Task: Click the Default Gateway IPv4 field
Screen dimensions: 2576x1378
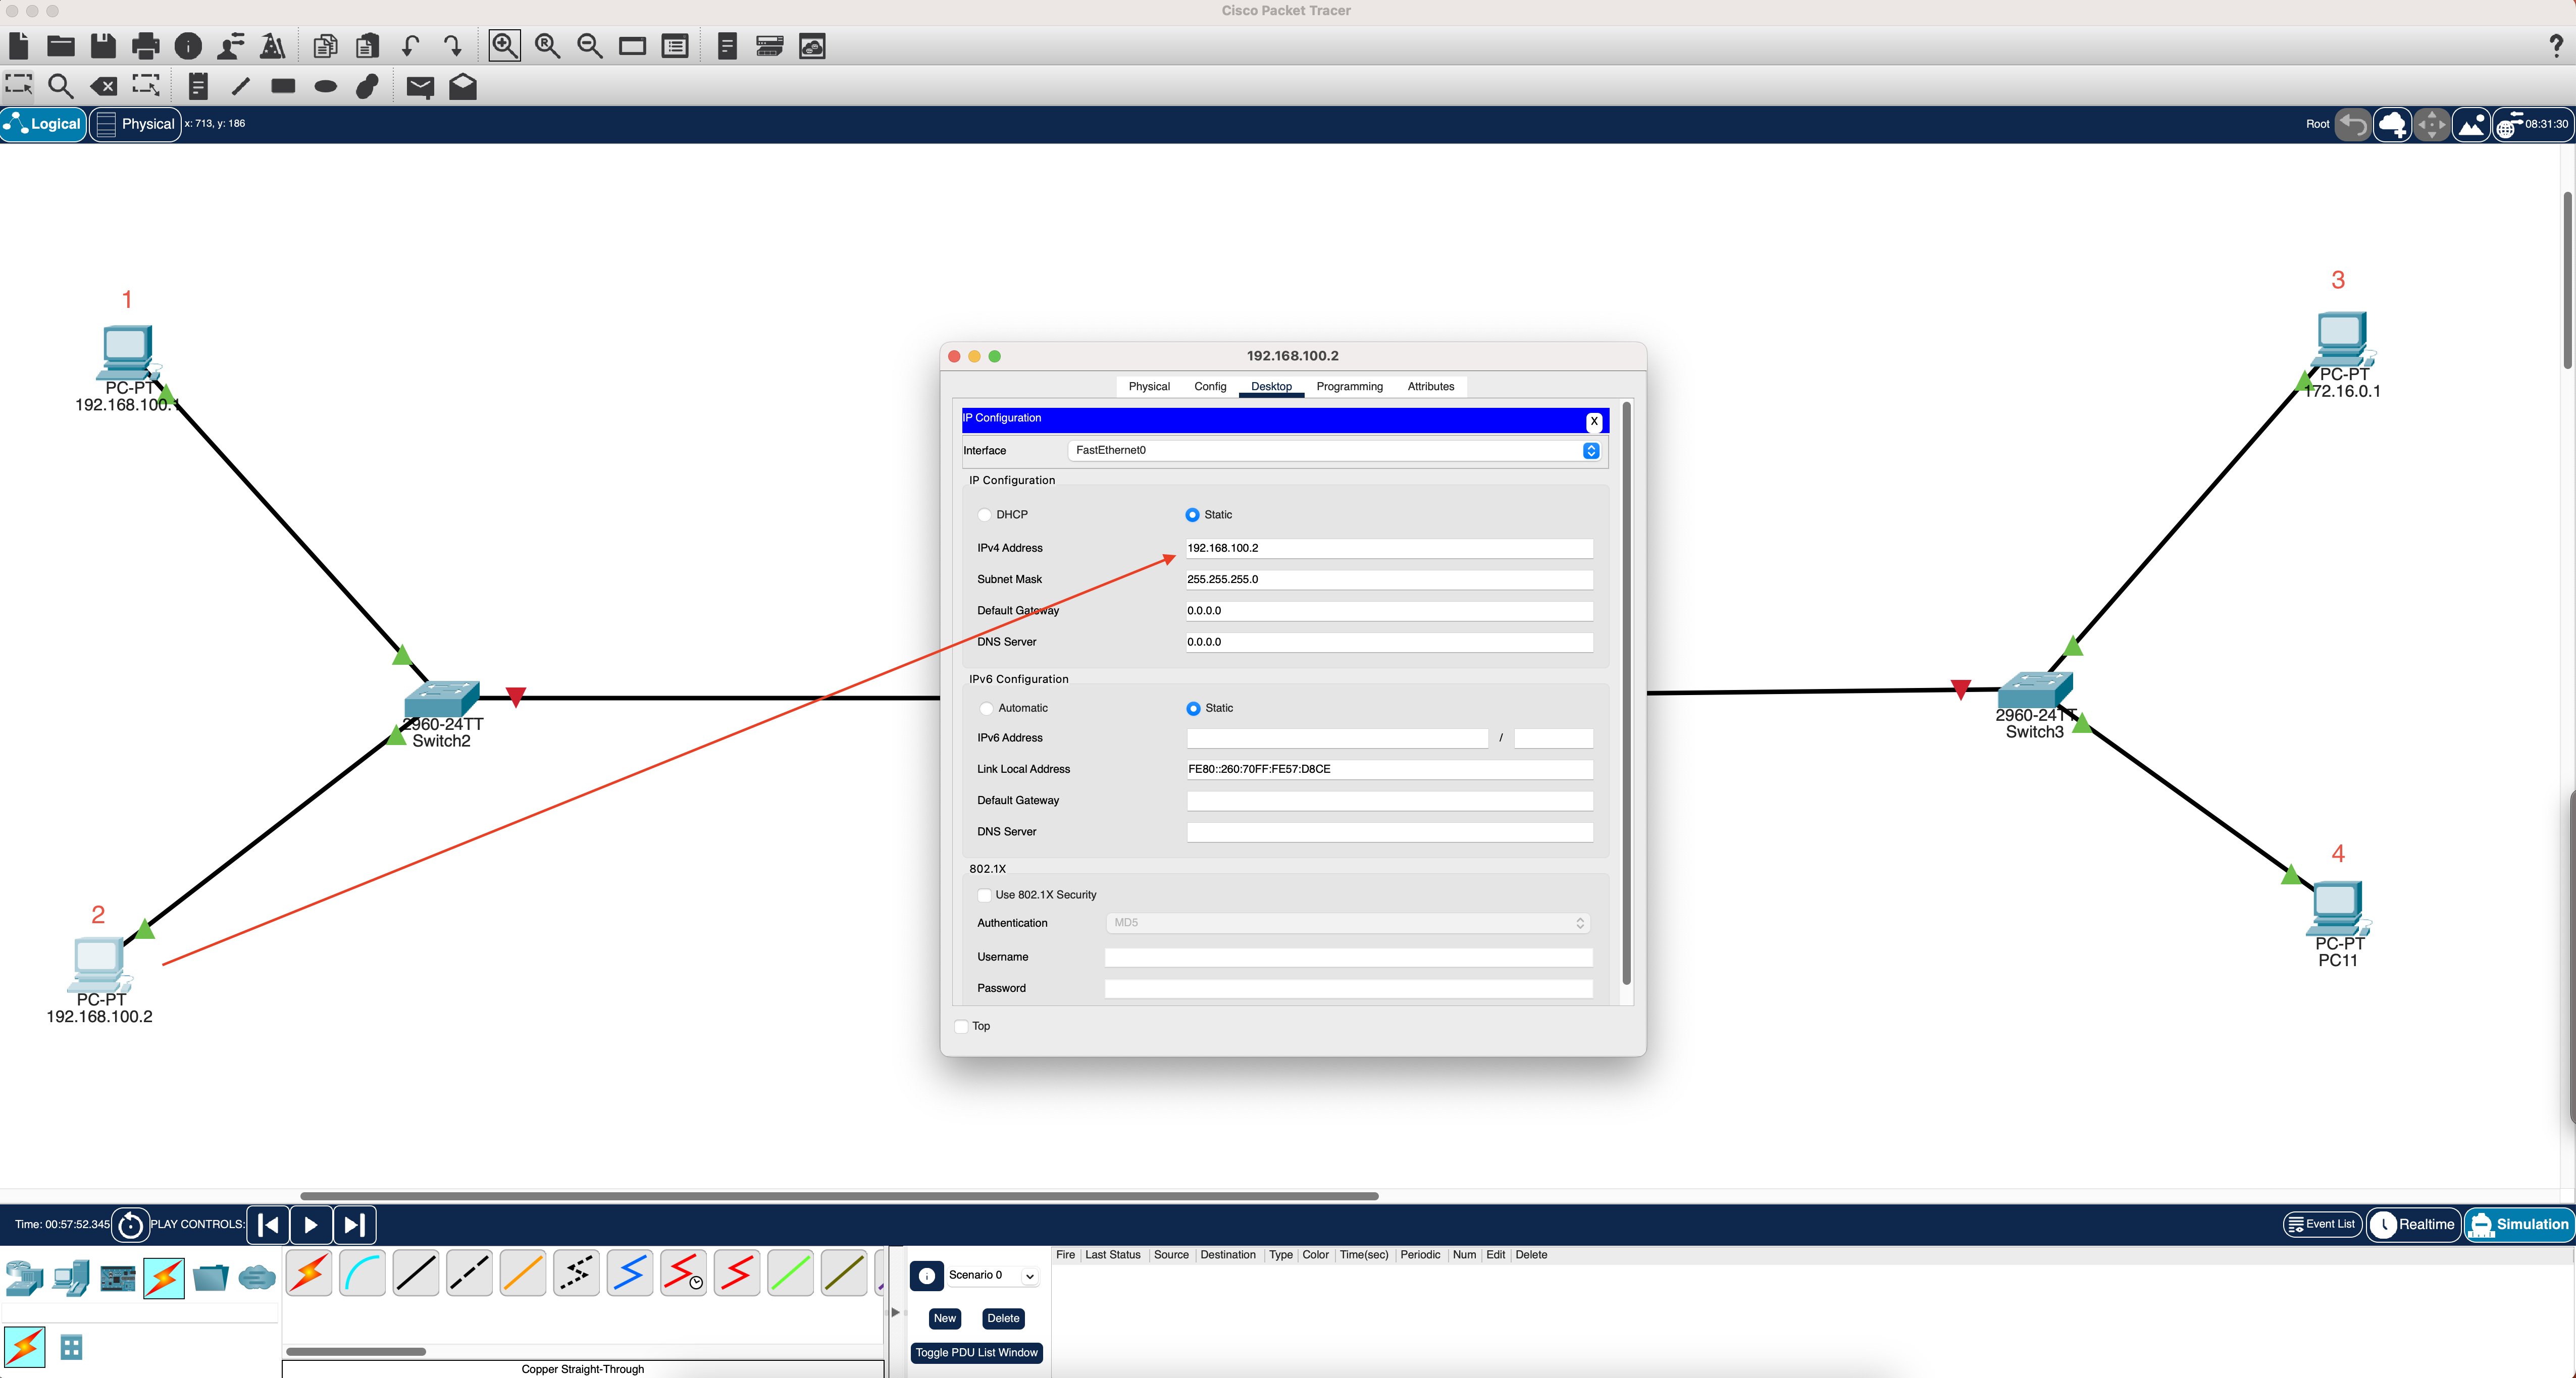Action: [x=1388, y=611]
